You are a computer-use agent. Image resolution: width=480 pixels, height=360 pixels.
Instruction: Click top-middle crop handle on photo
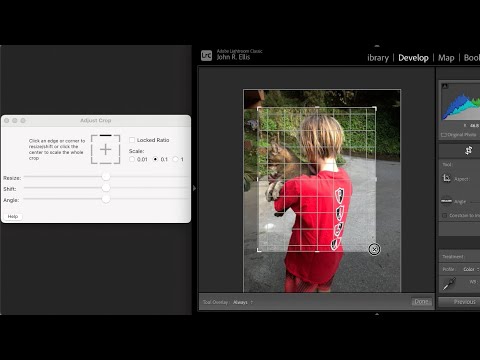(x=317, y=107)
